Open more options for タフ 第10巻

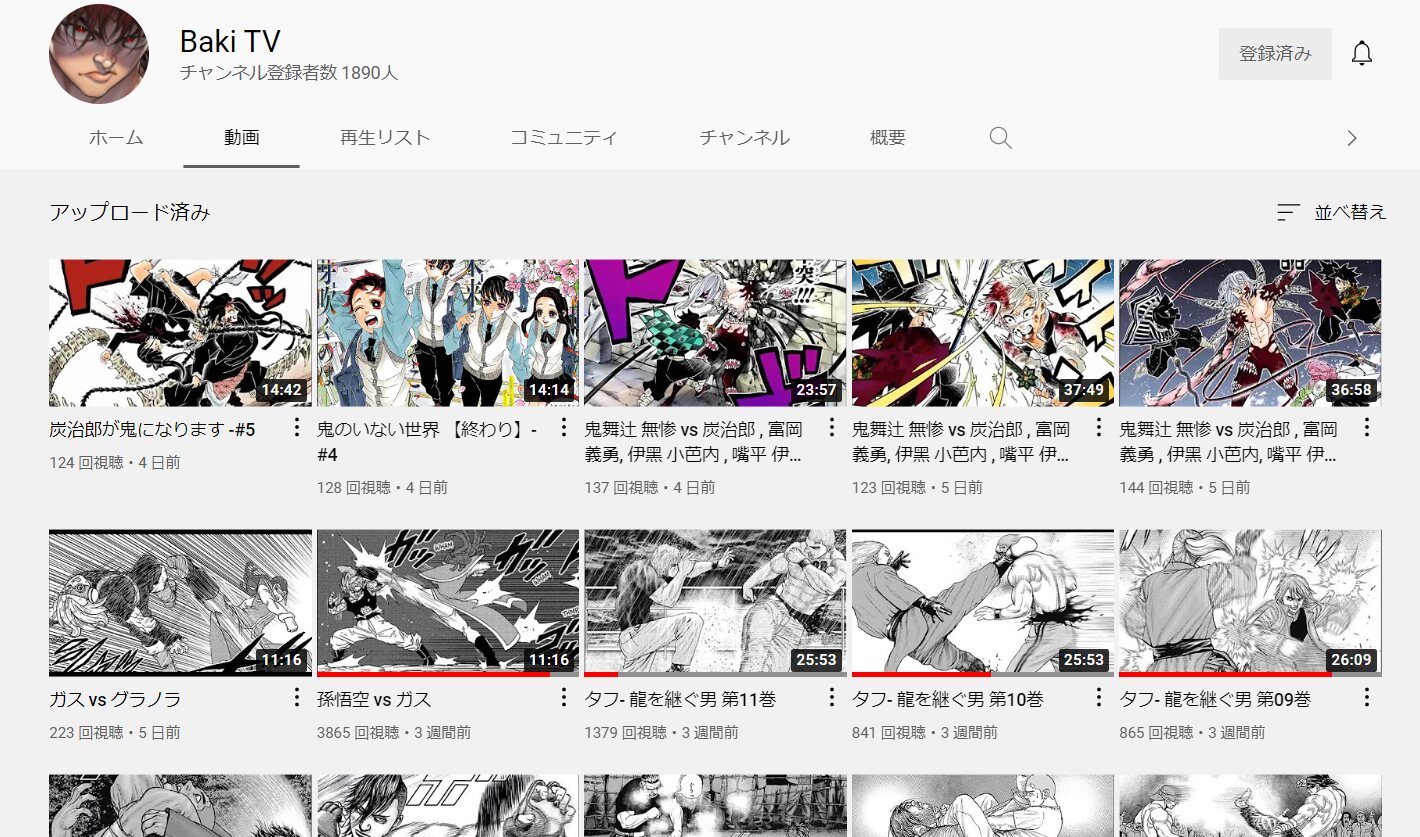pyautogui.click(x=1098, y=697)
